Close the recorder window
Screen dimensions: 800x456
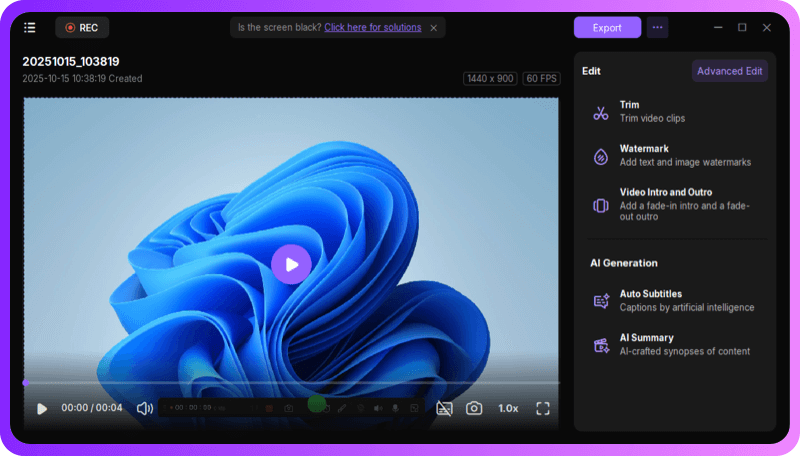[x=766, y=28]
